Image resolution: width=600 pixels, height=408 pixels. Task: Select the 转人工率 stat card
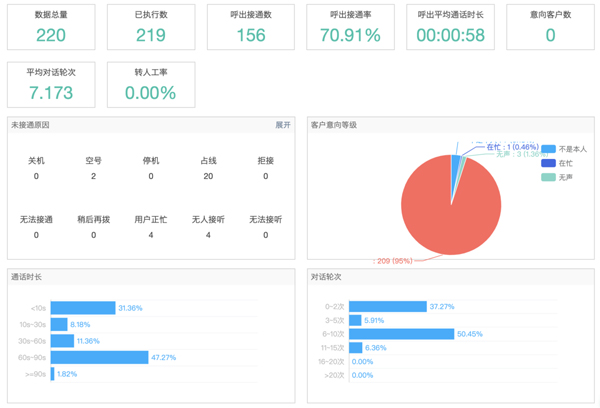point(151,84)
